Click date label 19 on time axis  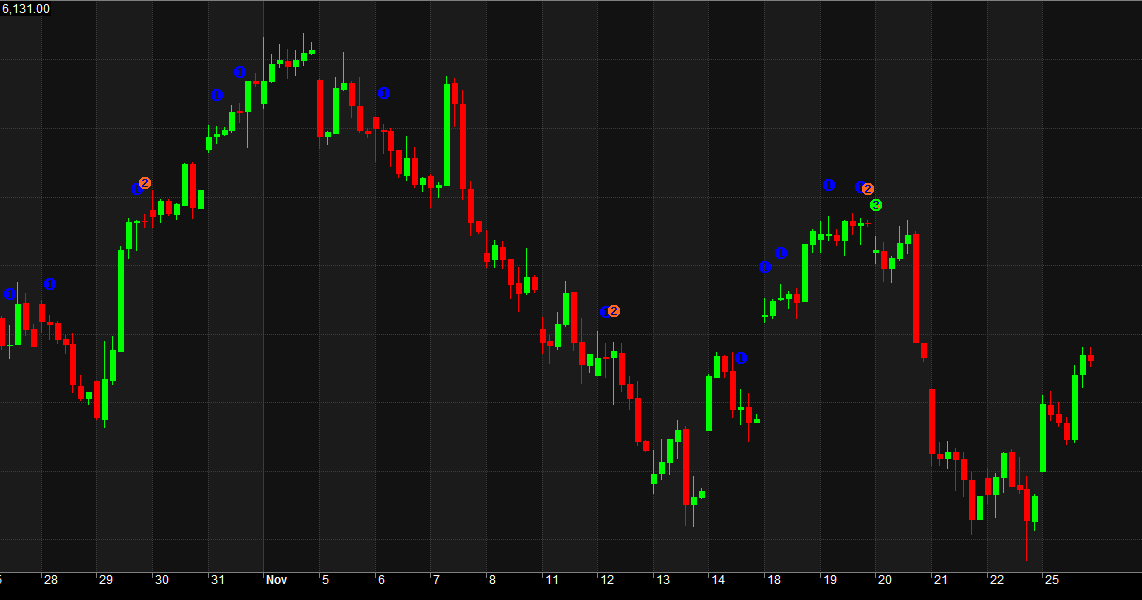[x=830, y=580]
